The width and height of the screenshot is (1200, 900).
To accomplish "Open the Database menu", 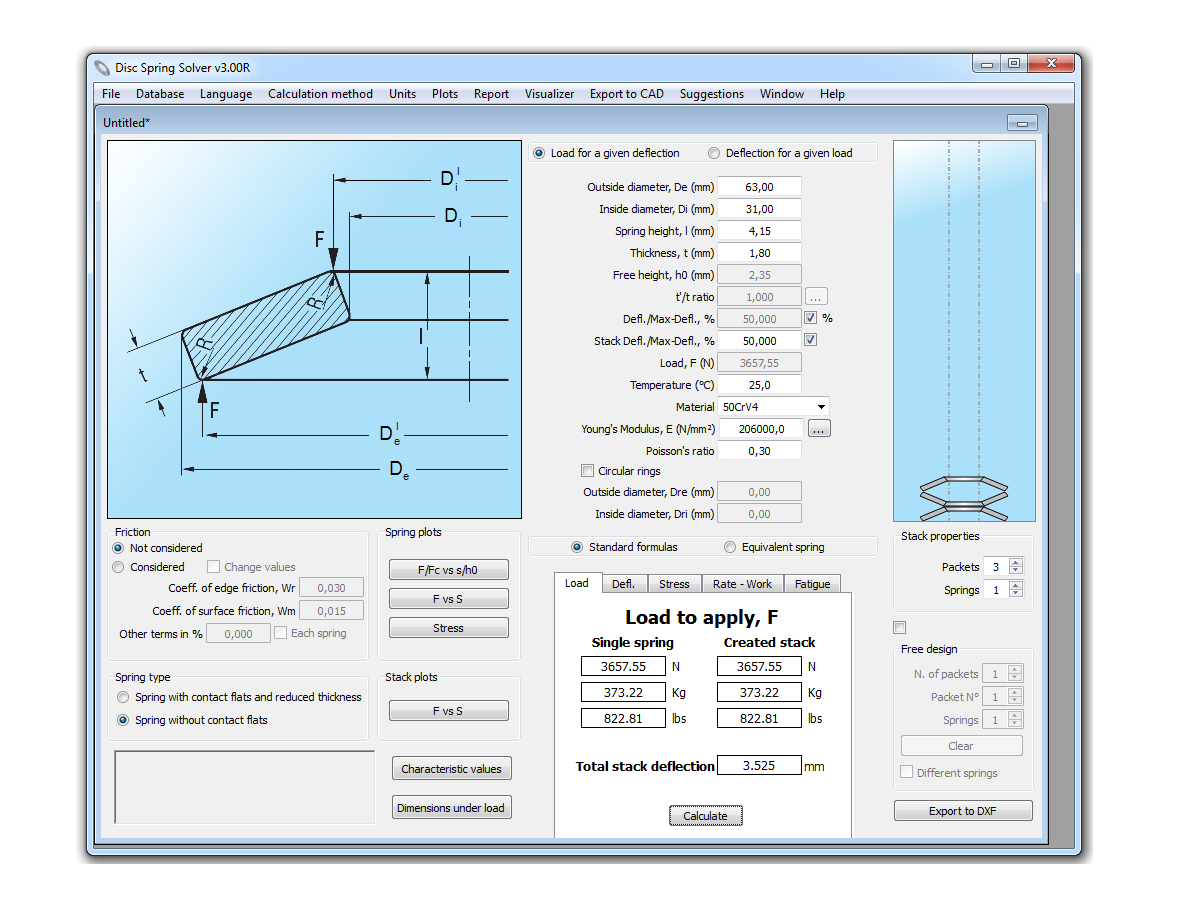I will tap(160, 94).
